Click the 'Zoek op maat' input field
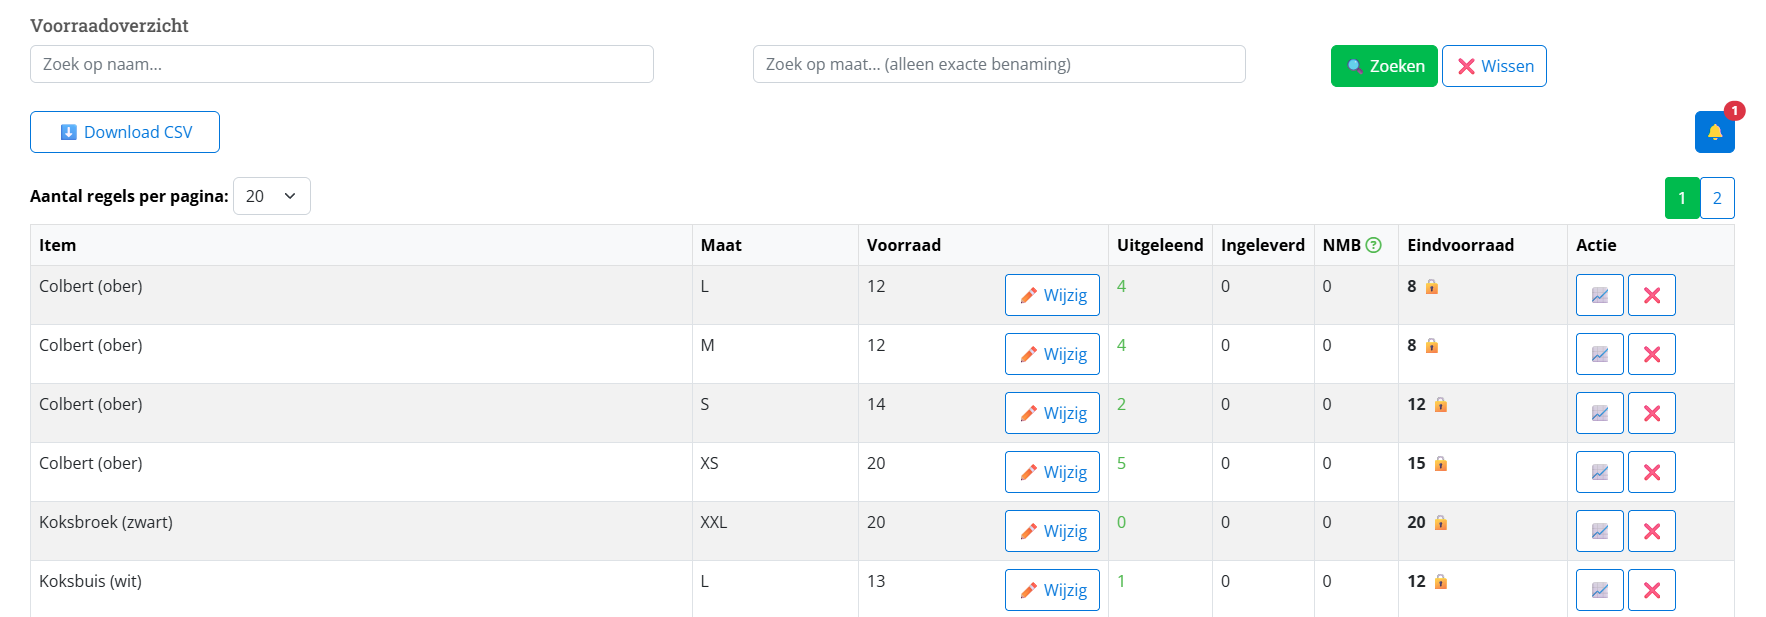Viewport: 1766px width, 617px height. tap(998, 64)
